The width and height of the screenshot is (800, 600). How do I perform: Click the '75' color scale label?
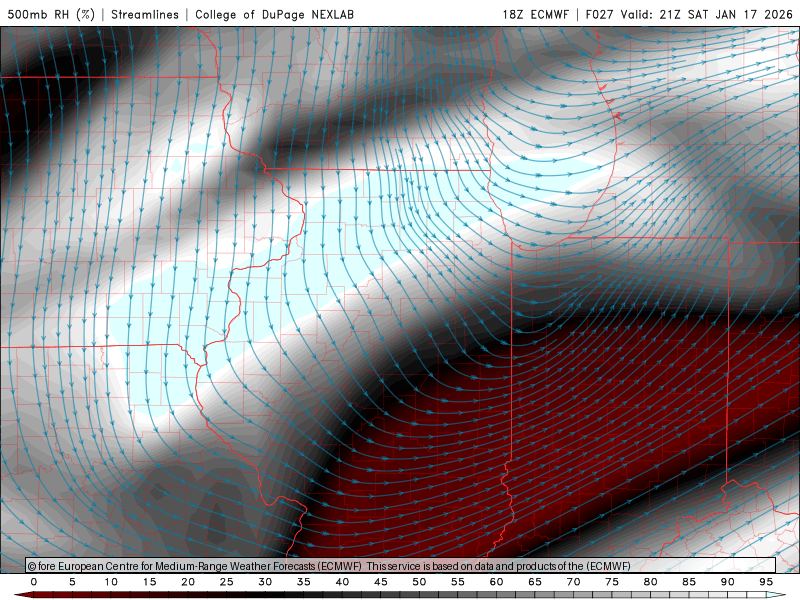coord(612,582)
